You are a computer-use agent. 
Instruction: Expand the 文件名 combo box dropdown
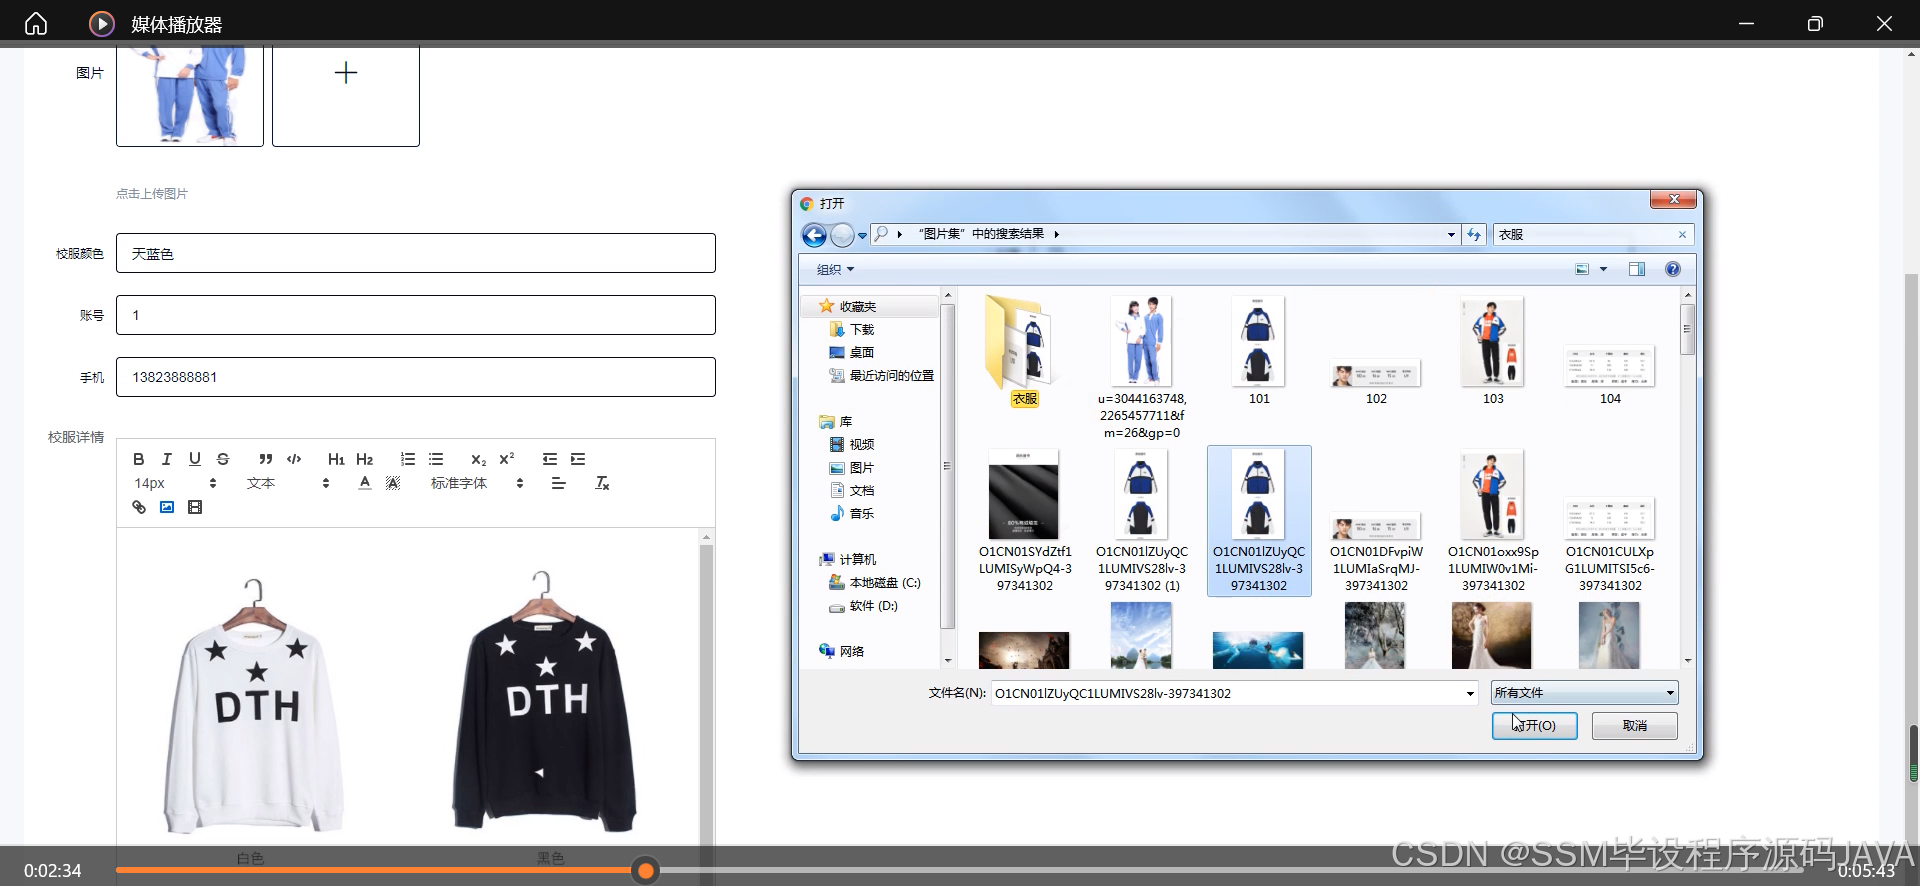(1470, 694)
